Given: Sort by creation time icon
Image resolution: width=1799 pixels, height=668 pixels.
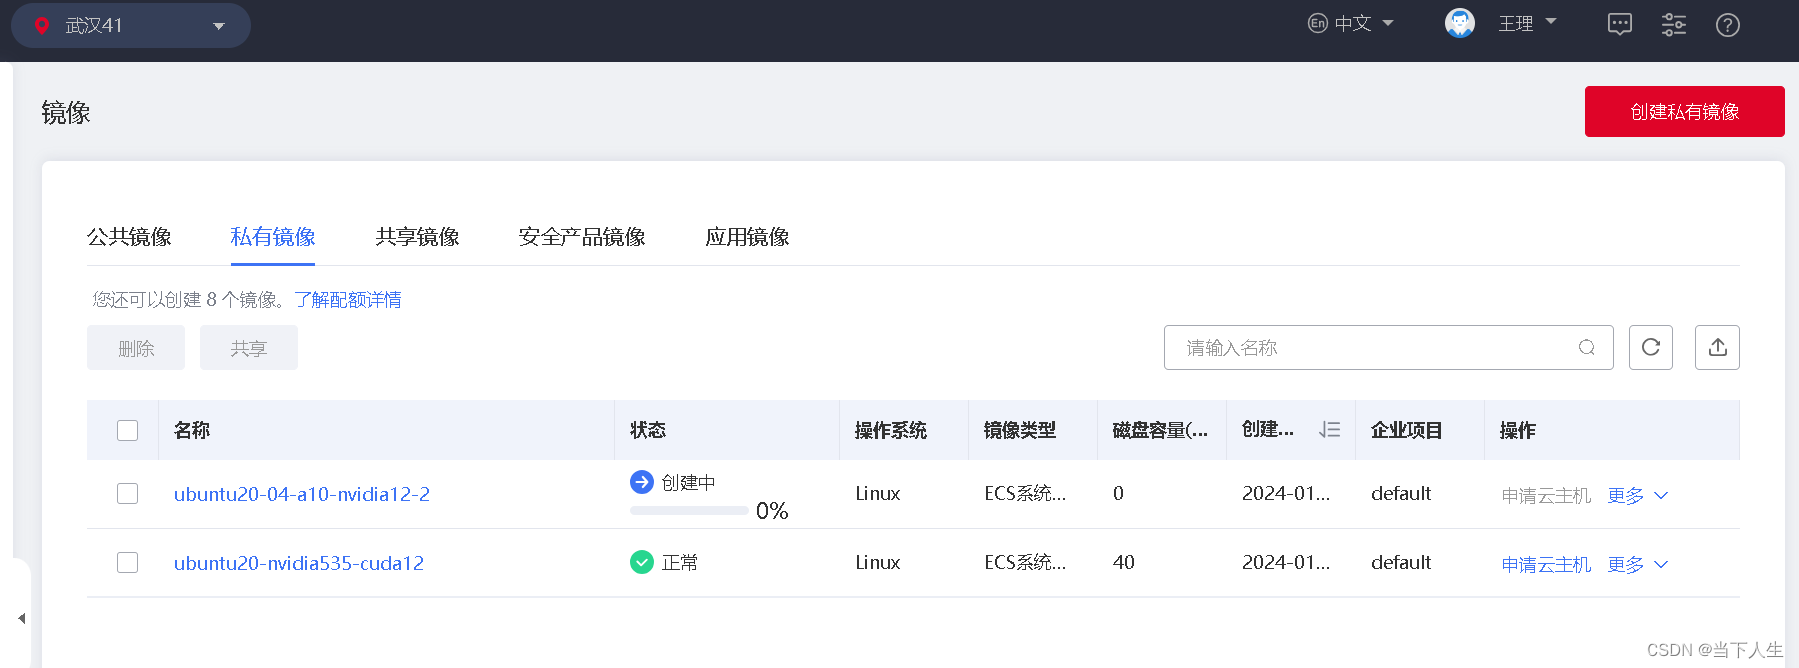Looking at the screenshot, I should [x=1330, y=429].
